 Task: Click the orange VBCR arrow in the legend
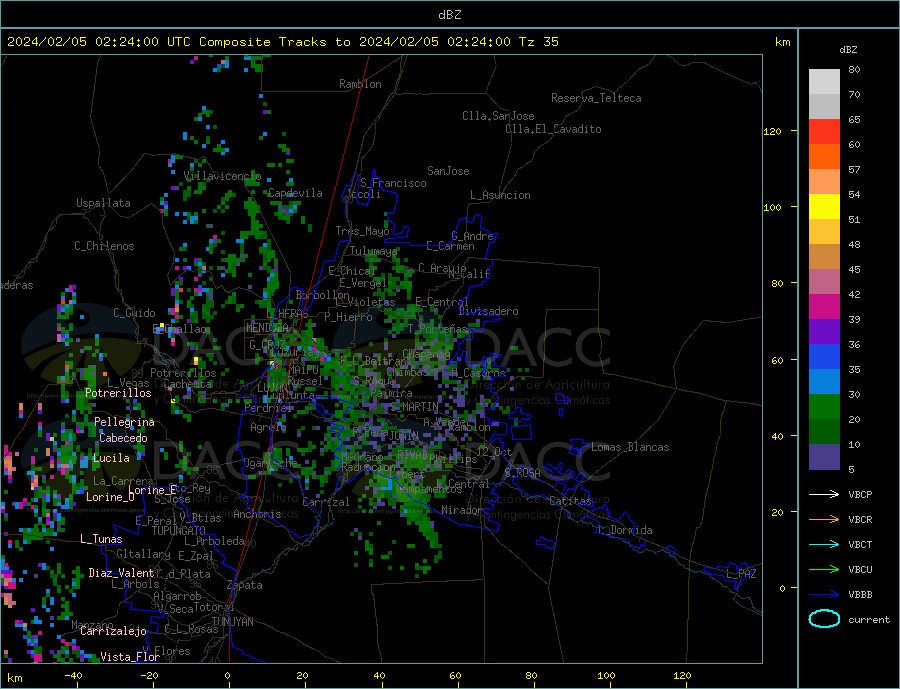(x=824, y=519)
